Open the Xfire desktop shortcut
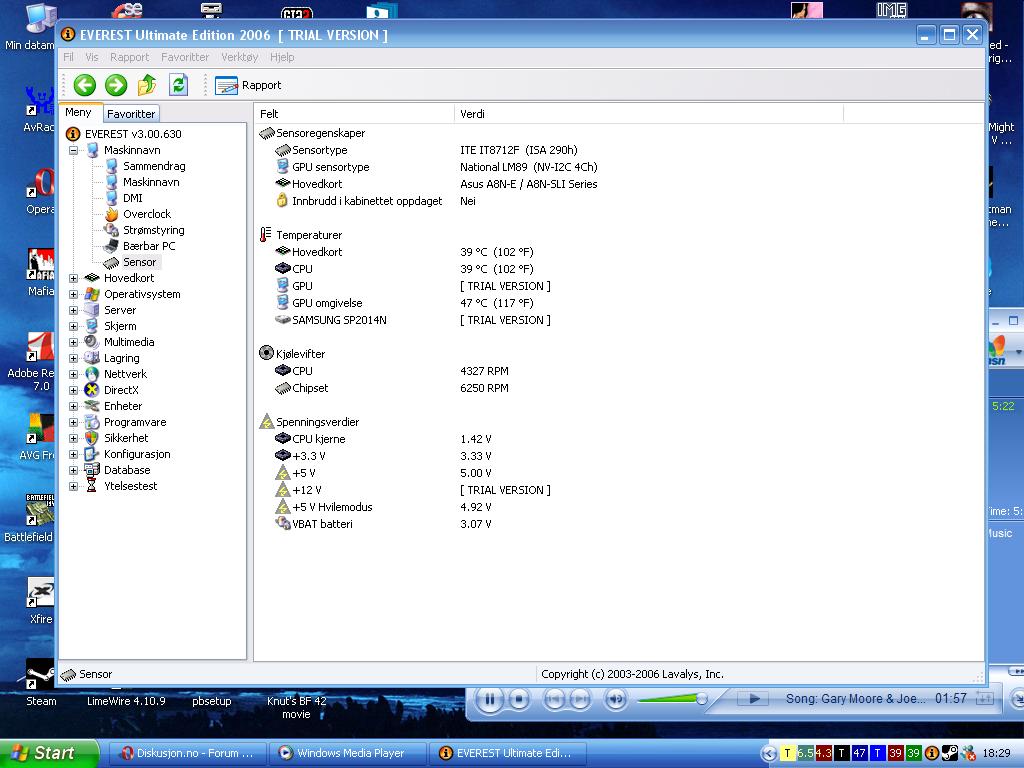1024x768 pixels. (40, 601)
